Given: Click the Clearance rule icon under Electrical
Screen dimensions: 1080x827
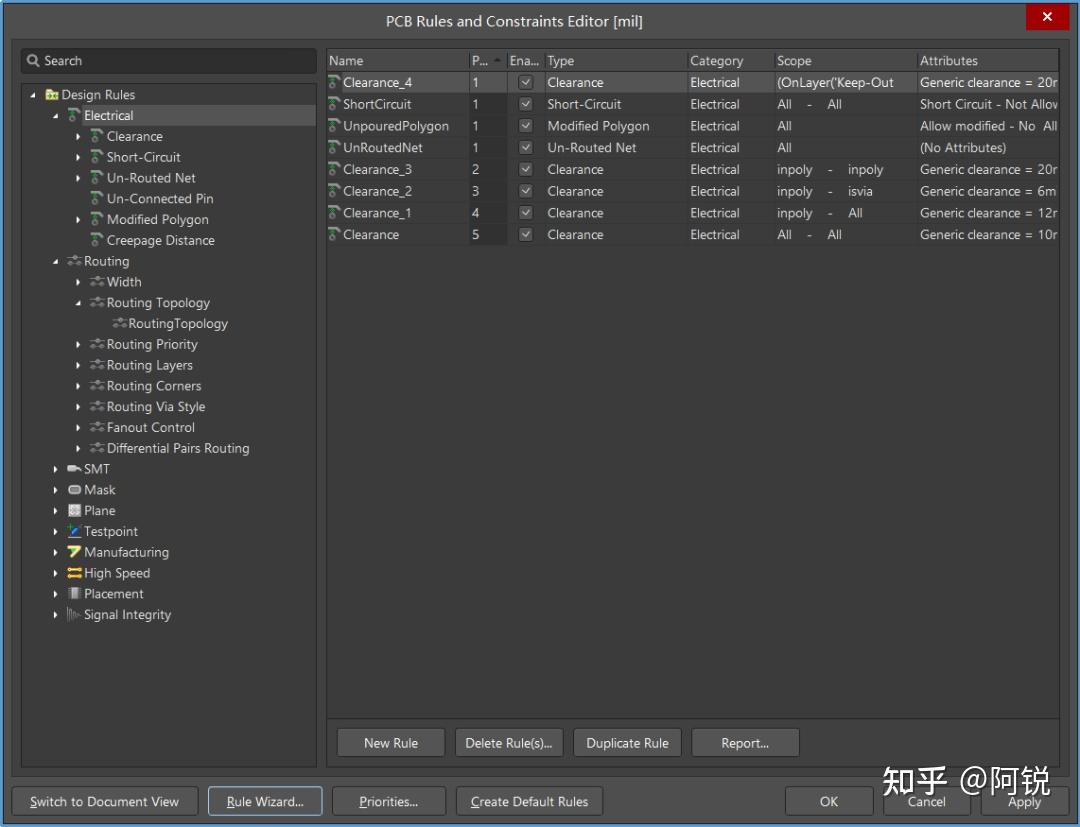Looking at the screenshot, I should coord(94,136).
